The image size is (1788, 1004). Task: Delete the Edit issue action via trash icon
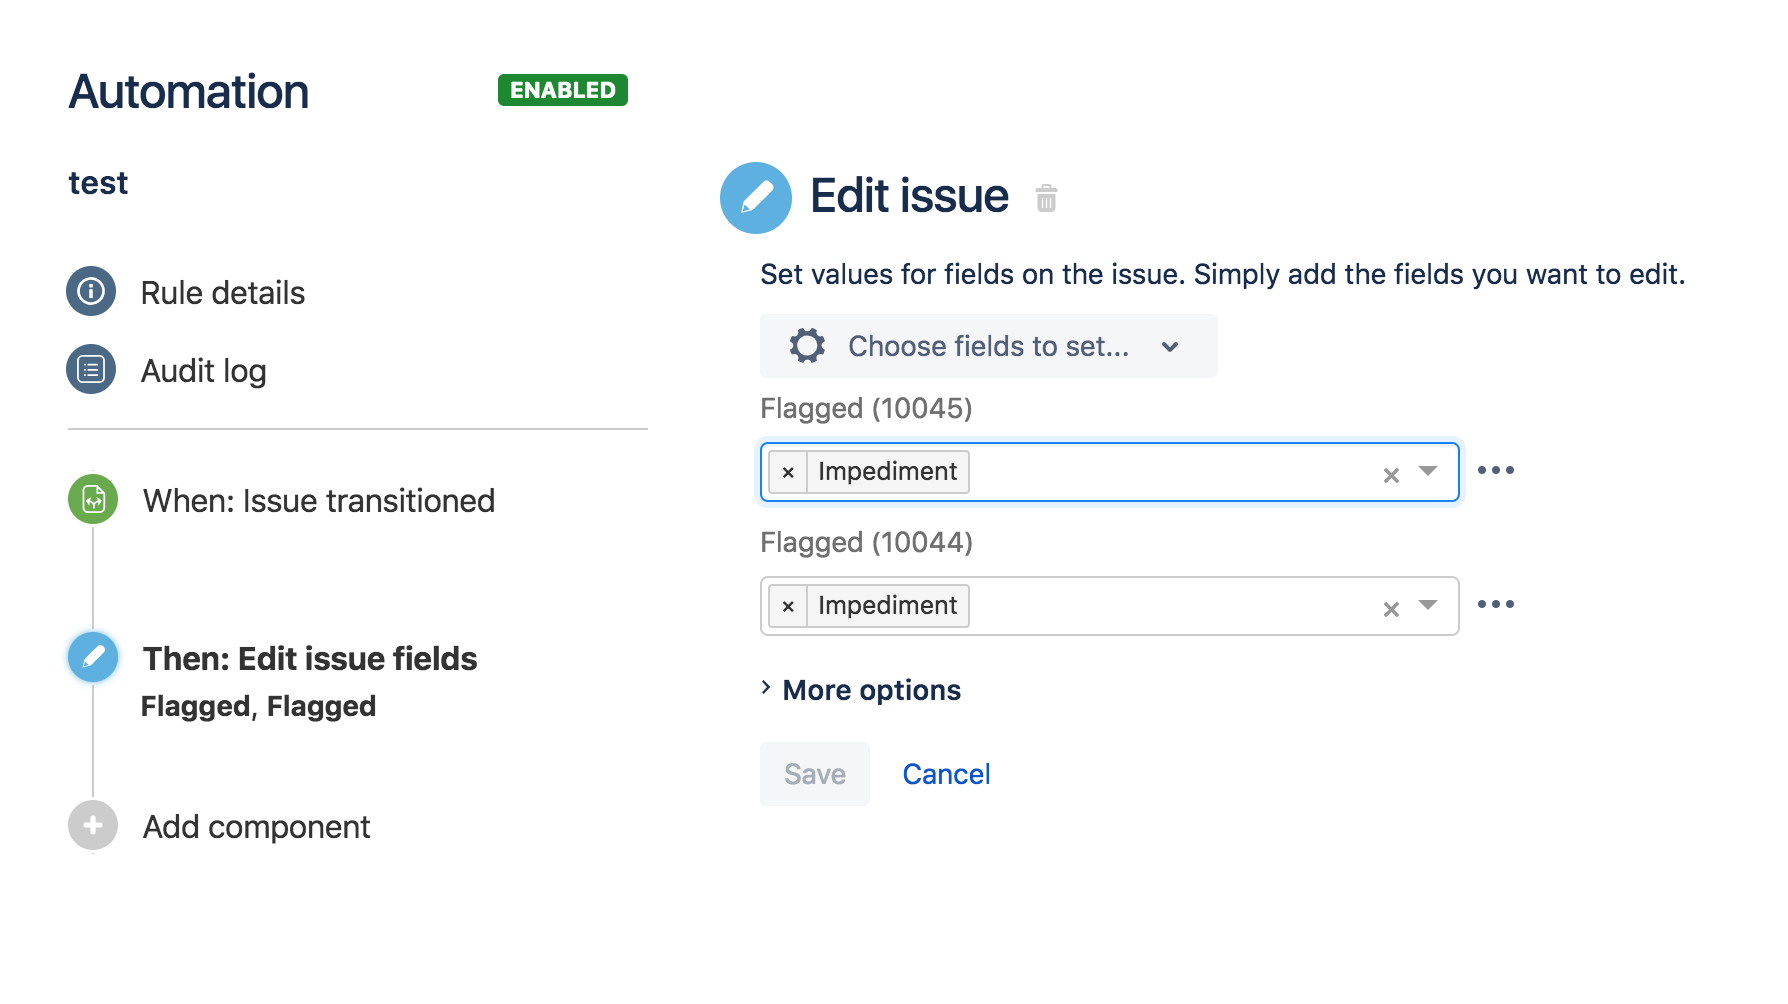point(1046,199)
